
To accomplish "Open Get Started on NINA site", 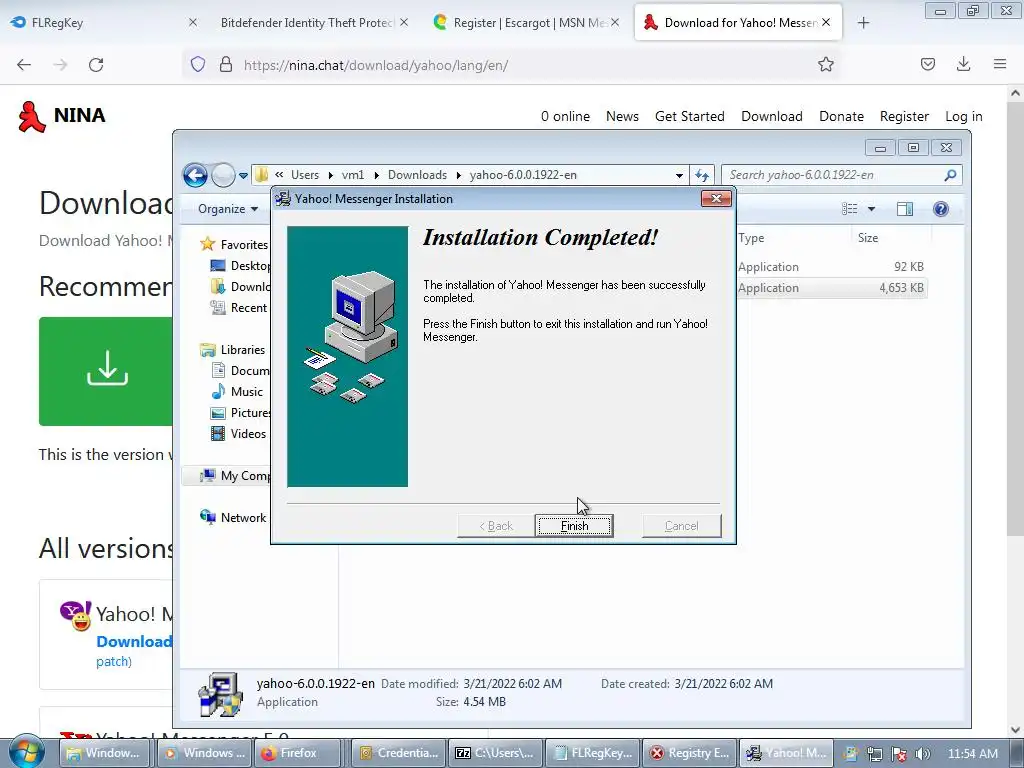I will point(690,116).
